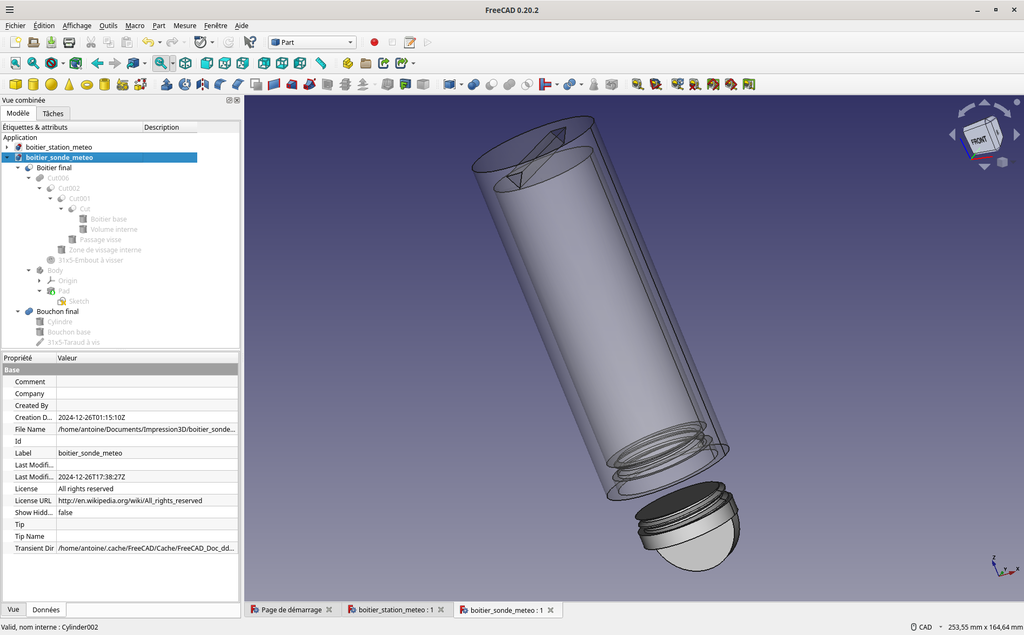Image resolution: width=1024 pixels, height=635 pixels.
Task: Click the What's This help pointer icon
Action: (250, 42)
